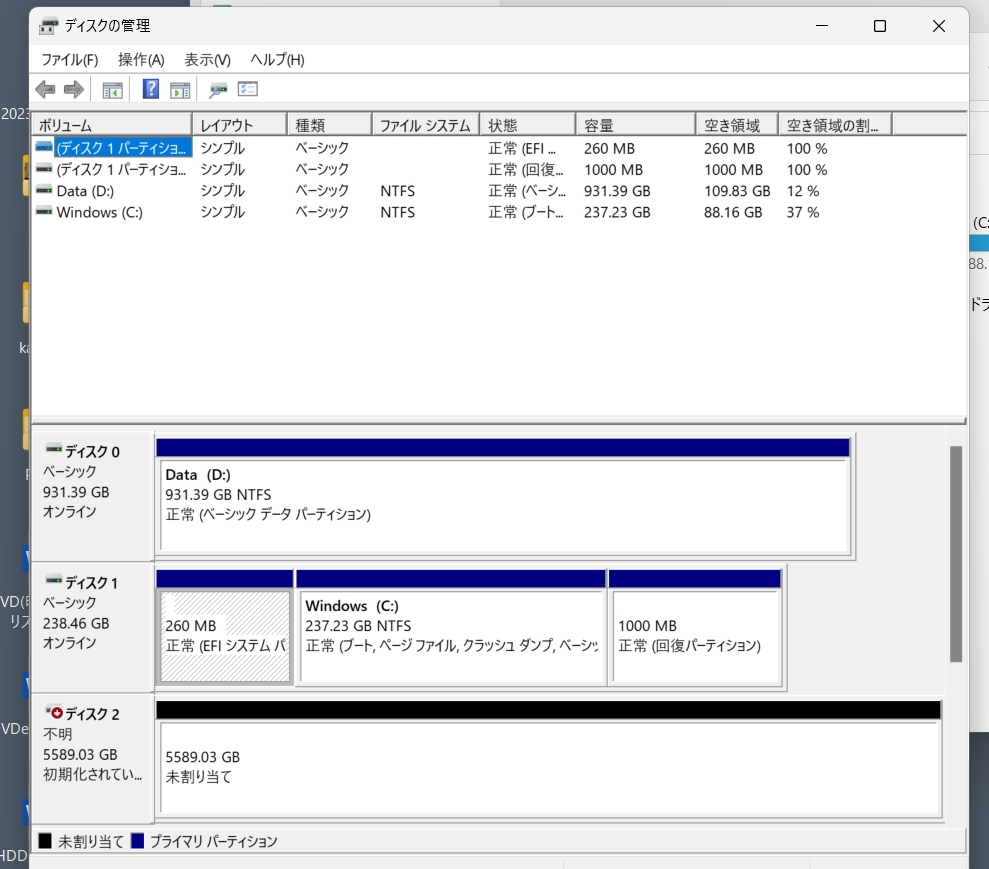Open the ヘルプ(H) menu
Viewport: 989px width, 869px height.
[x=277, y=60]
